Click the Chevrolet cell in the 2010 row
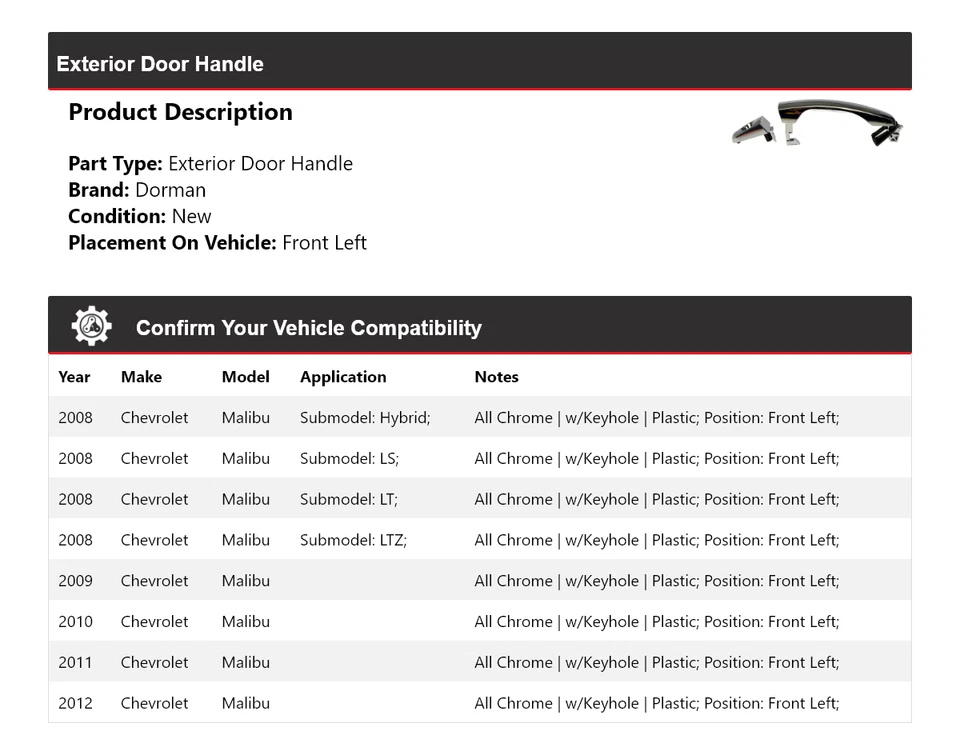 pyautogui.click(x=154, y=622)
